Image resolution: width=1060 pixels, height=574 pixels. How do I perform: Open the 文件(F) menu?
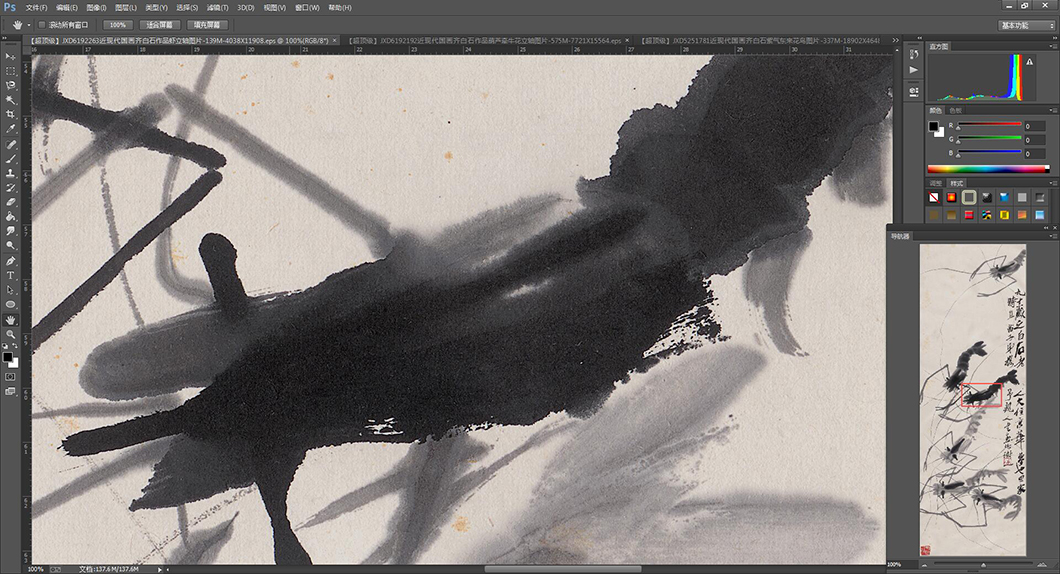tap(37, 7)
